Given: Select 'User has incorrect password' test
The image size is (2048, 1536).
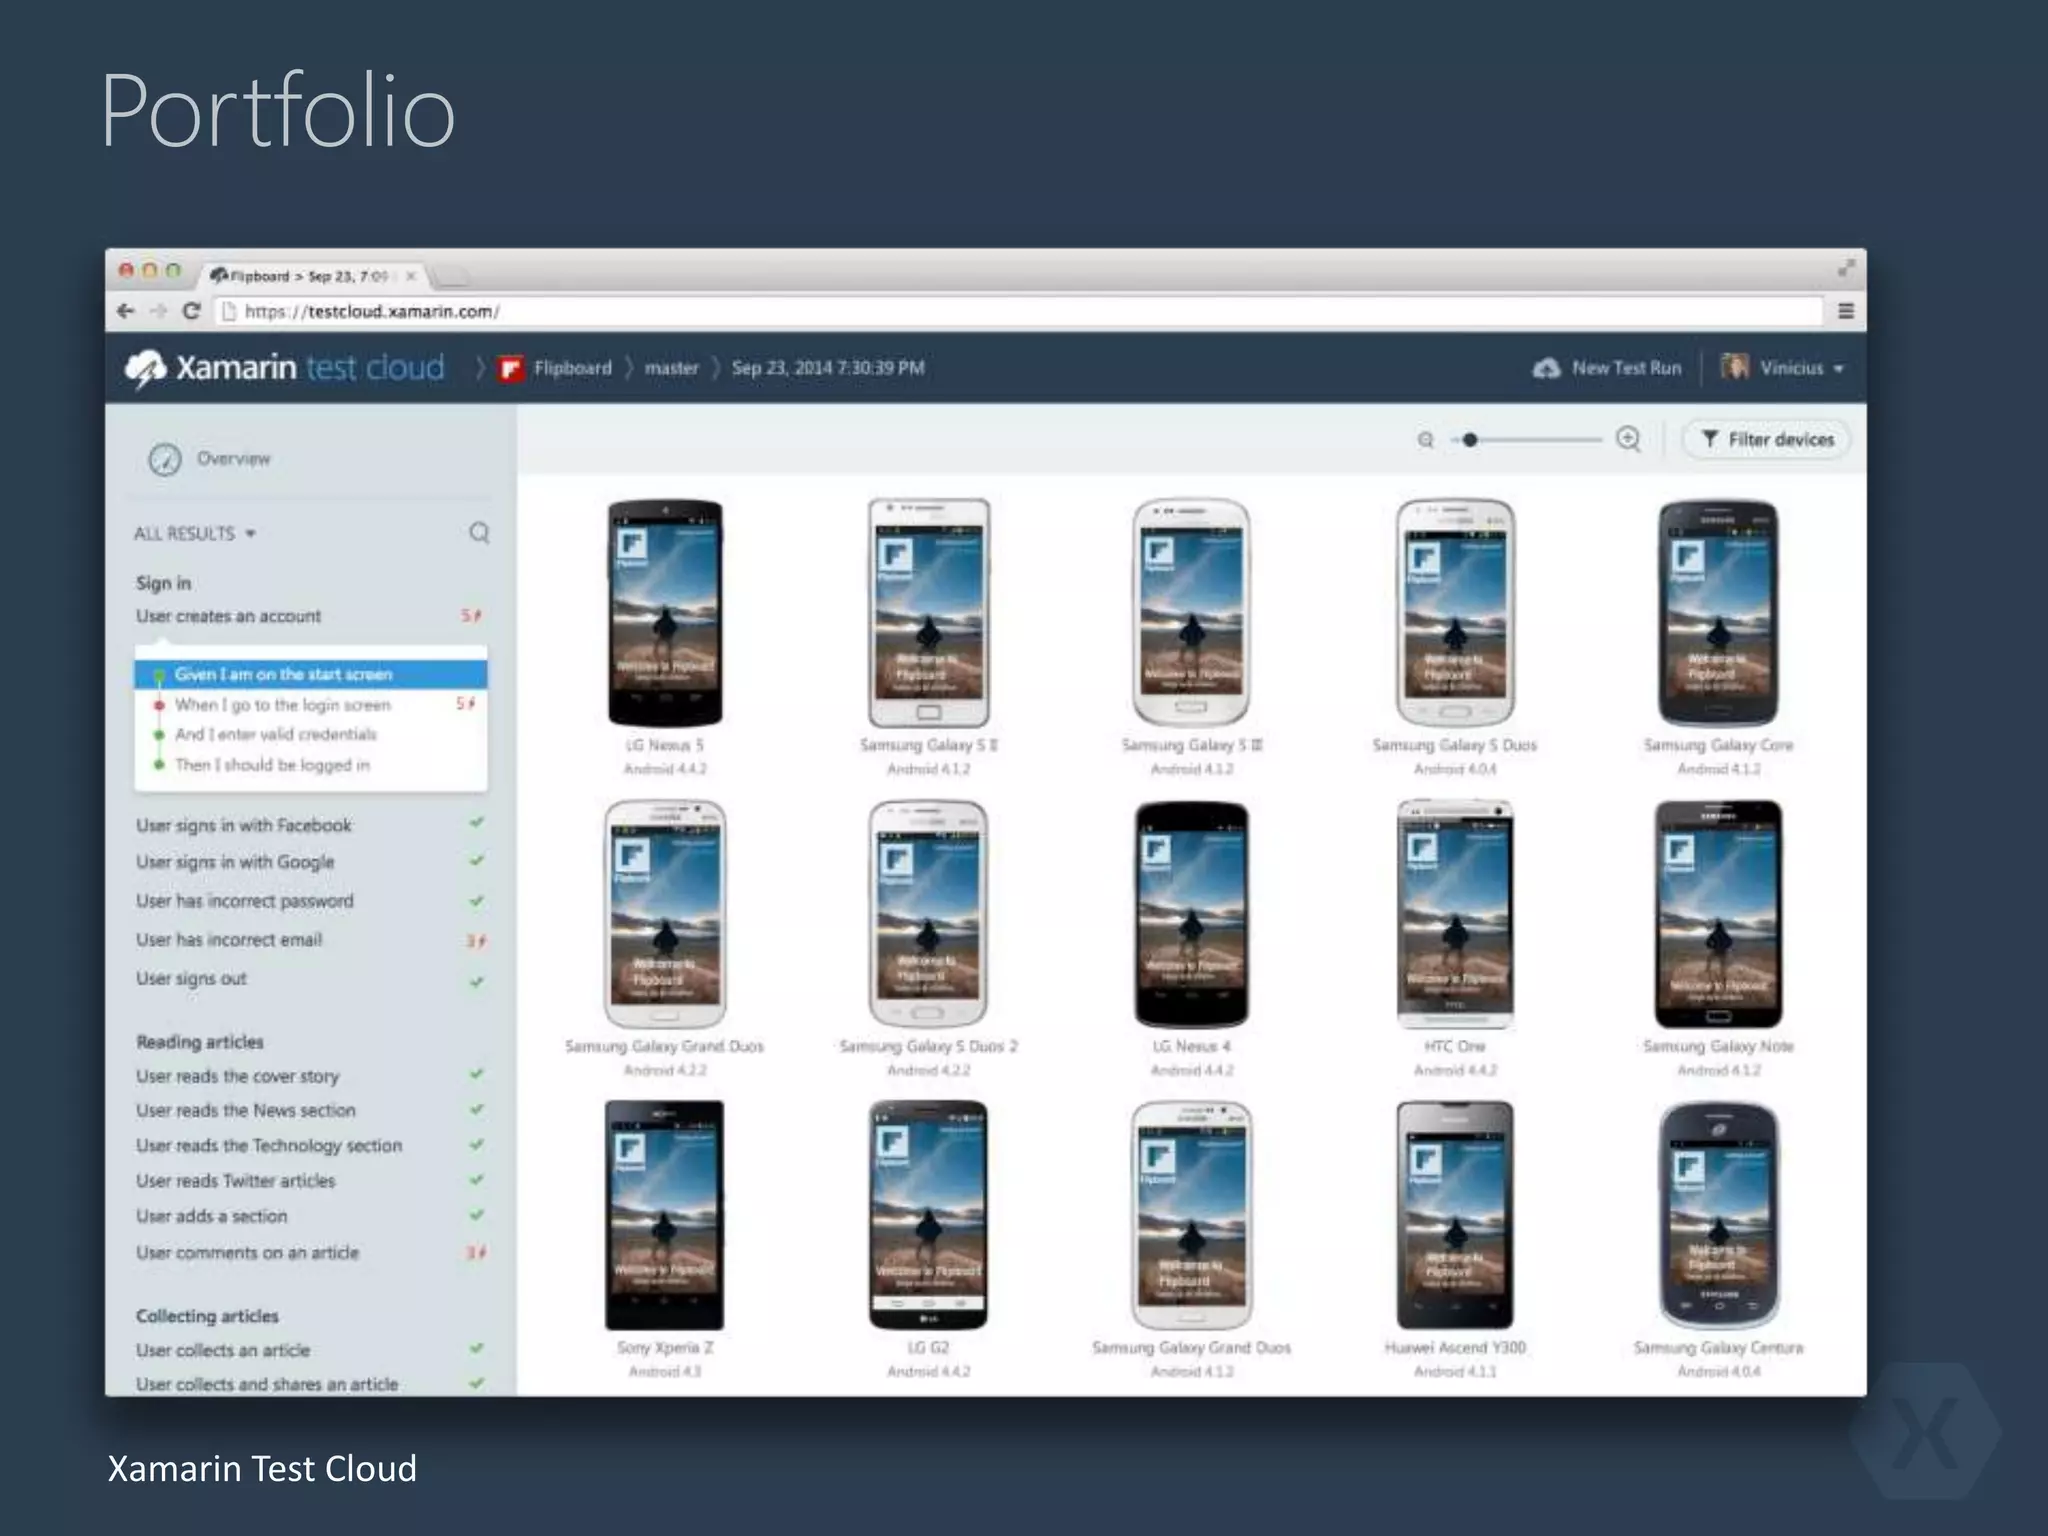Looking at the screenshot, I should (310, 901).
